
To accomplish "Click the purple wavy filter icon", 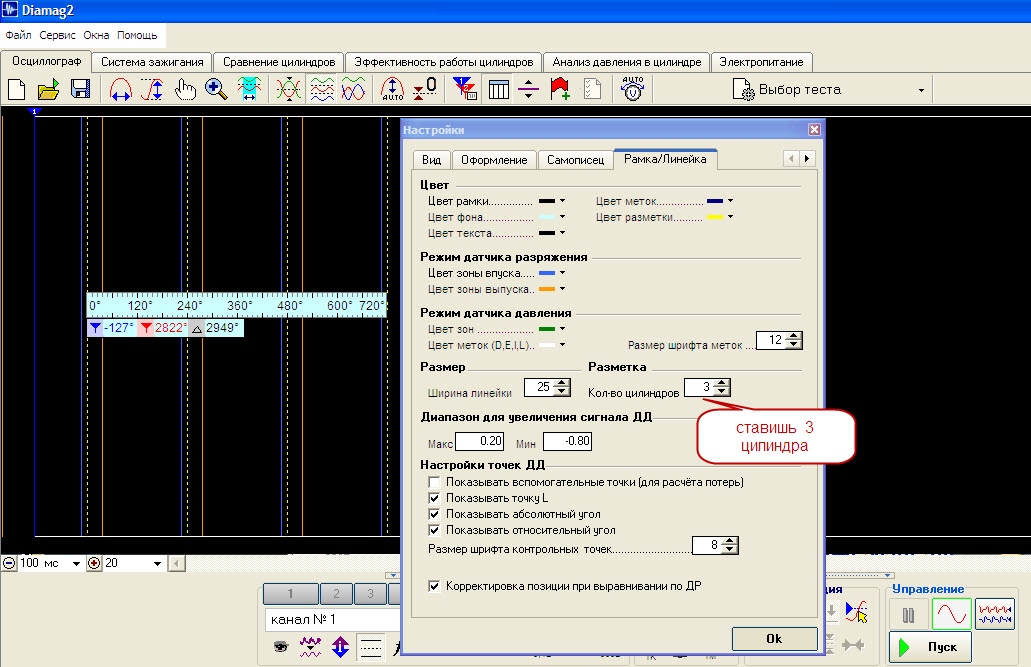I will tap(310, 647).
